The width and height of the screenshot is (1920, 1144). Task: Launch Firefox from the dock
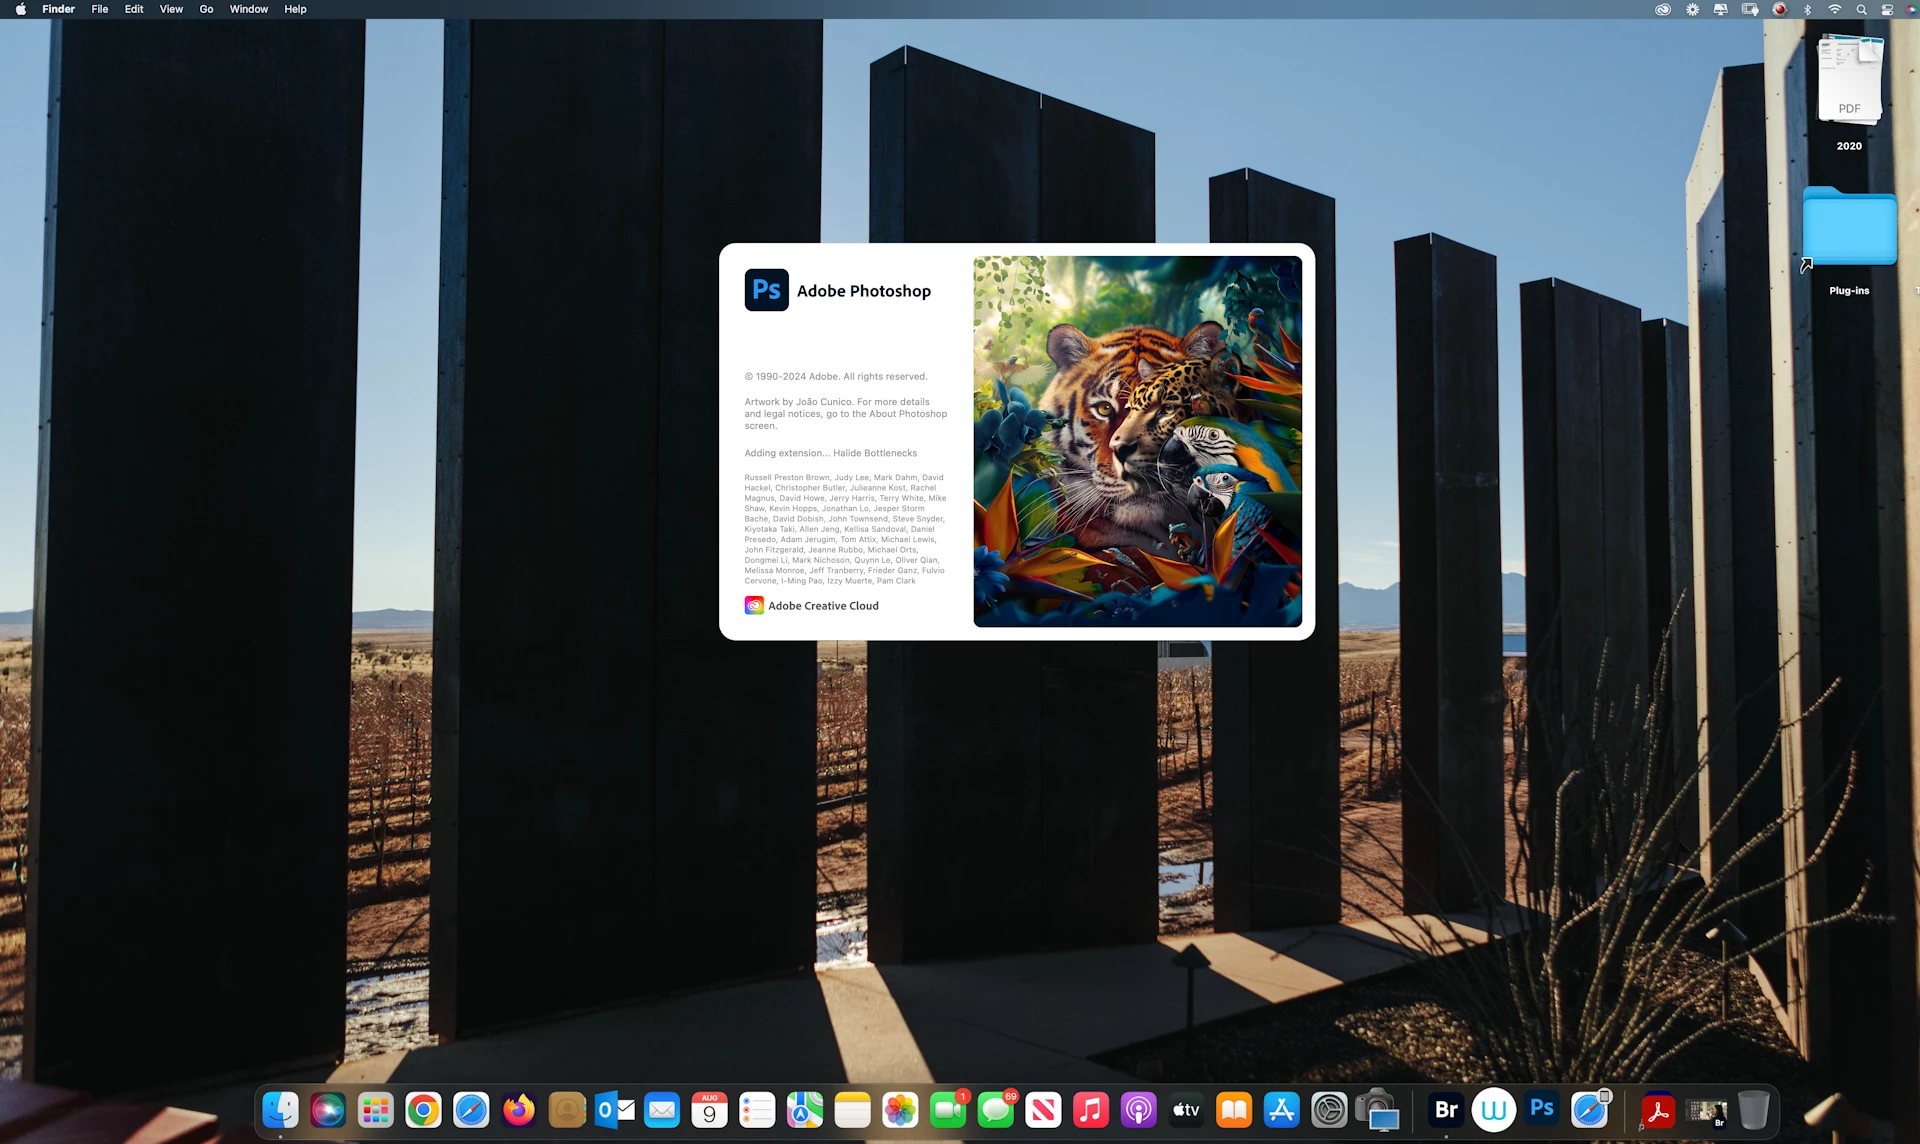point(519,1111)
